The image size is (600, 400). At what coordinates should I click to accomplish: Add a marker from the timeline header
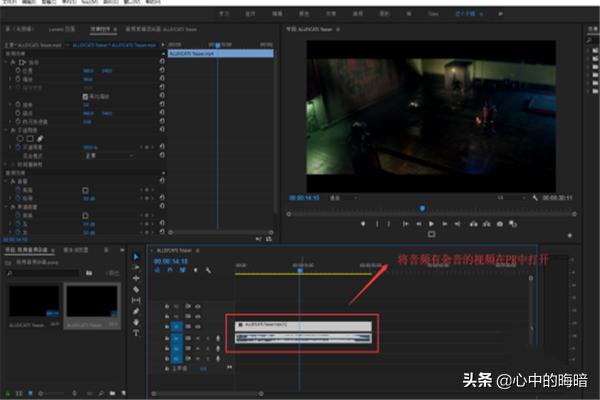click(x=196, y=270)
